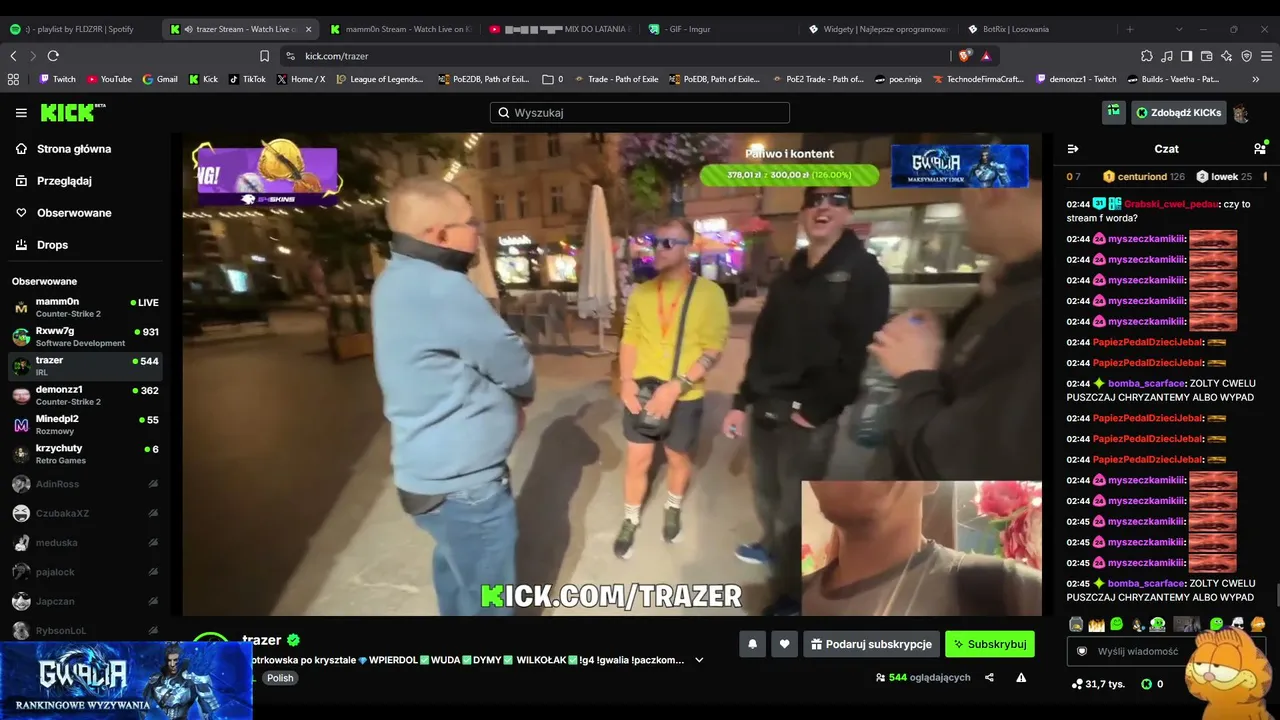Open demonzz1's channel in the sidebar

click(x=85, y=395)
